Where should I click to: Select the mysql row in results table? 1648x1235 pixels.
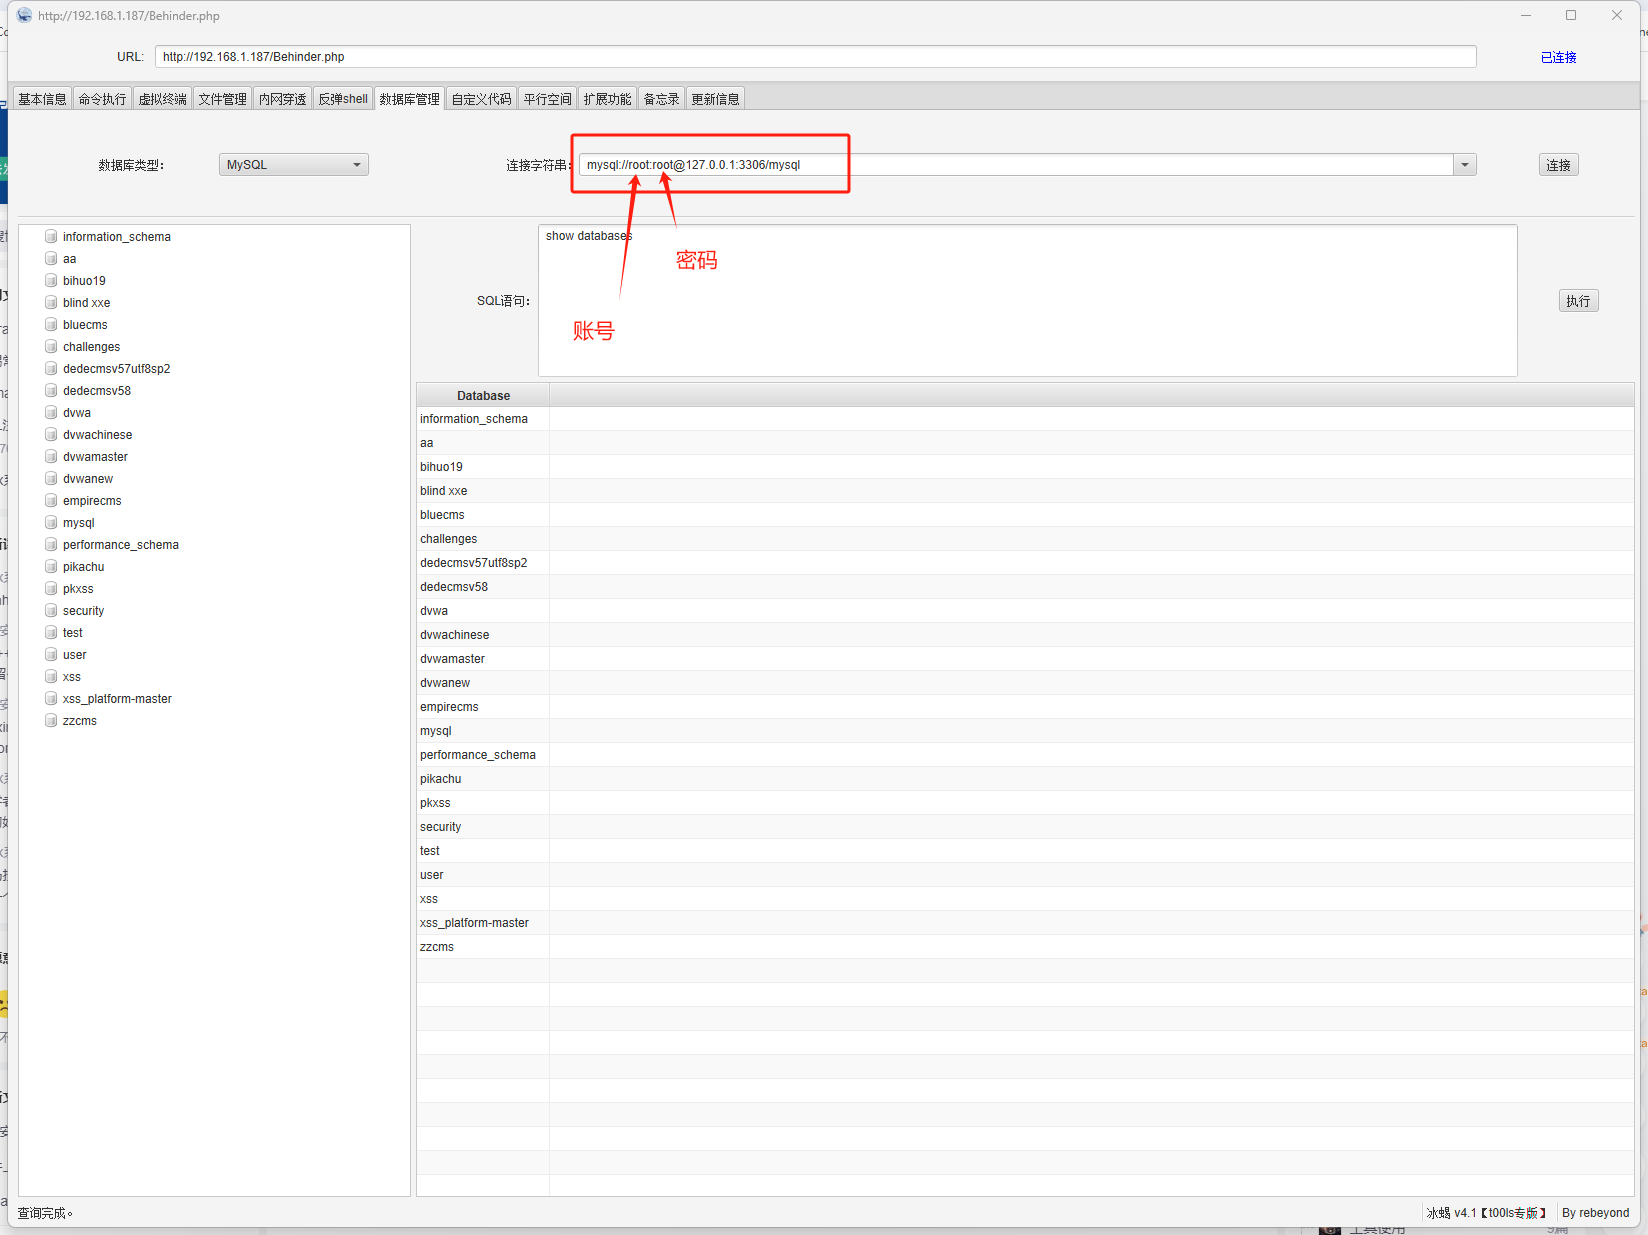pyautogui.click(x=1025, y=731)
